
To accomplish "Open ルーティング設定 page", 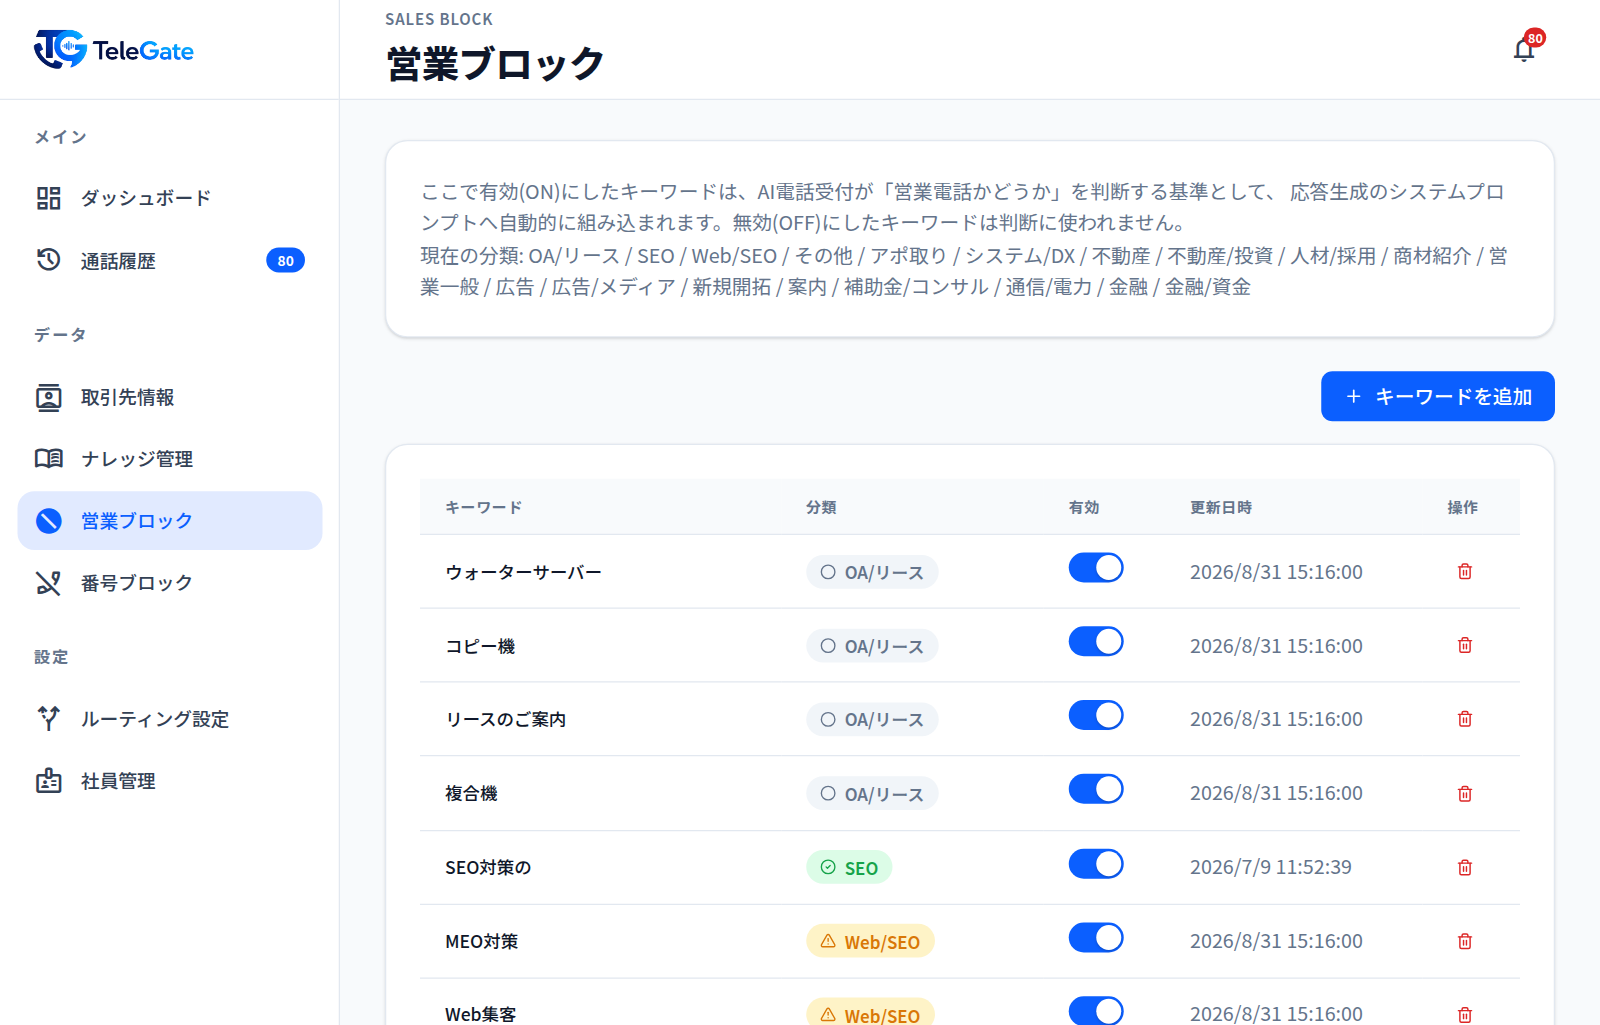I will coord(170,718).
